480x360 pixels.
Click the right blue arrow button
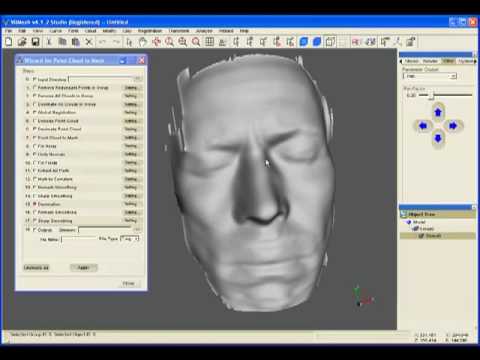pos(453,126)
